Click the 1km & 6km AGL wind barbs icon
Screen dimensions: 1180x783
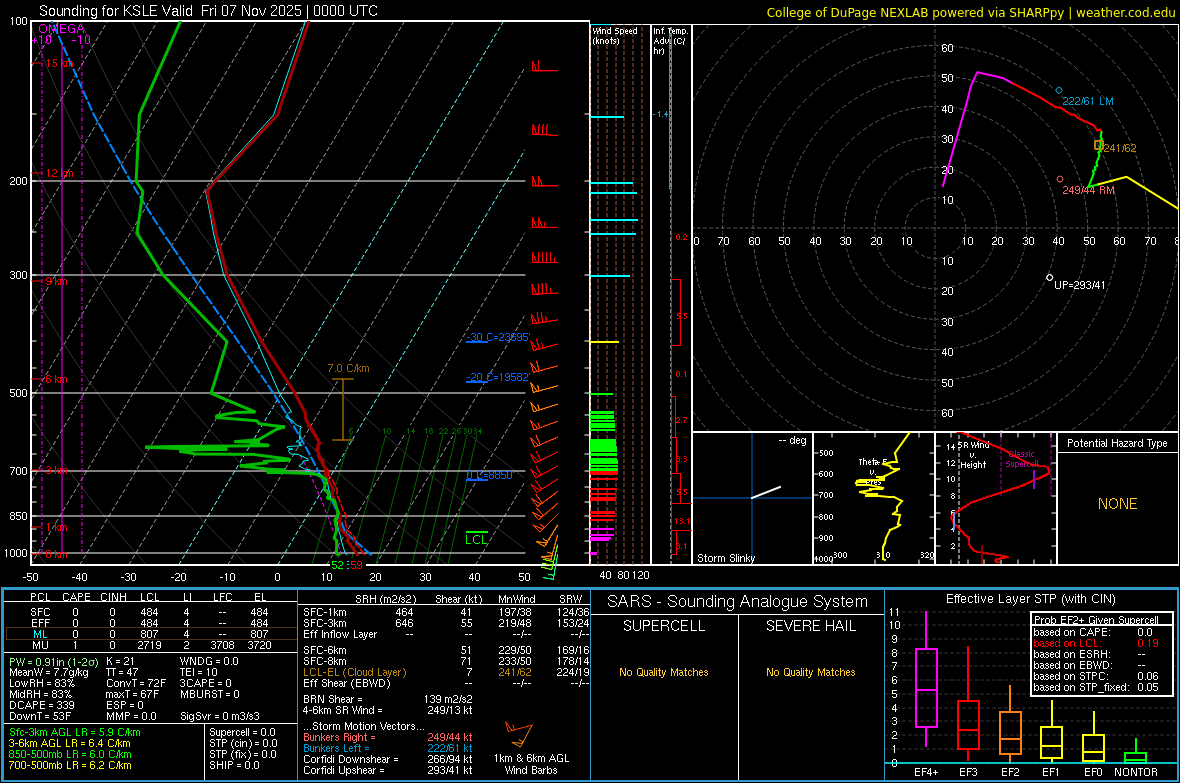(519, 734)
